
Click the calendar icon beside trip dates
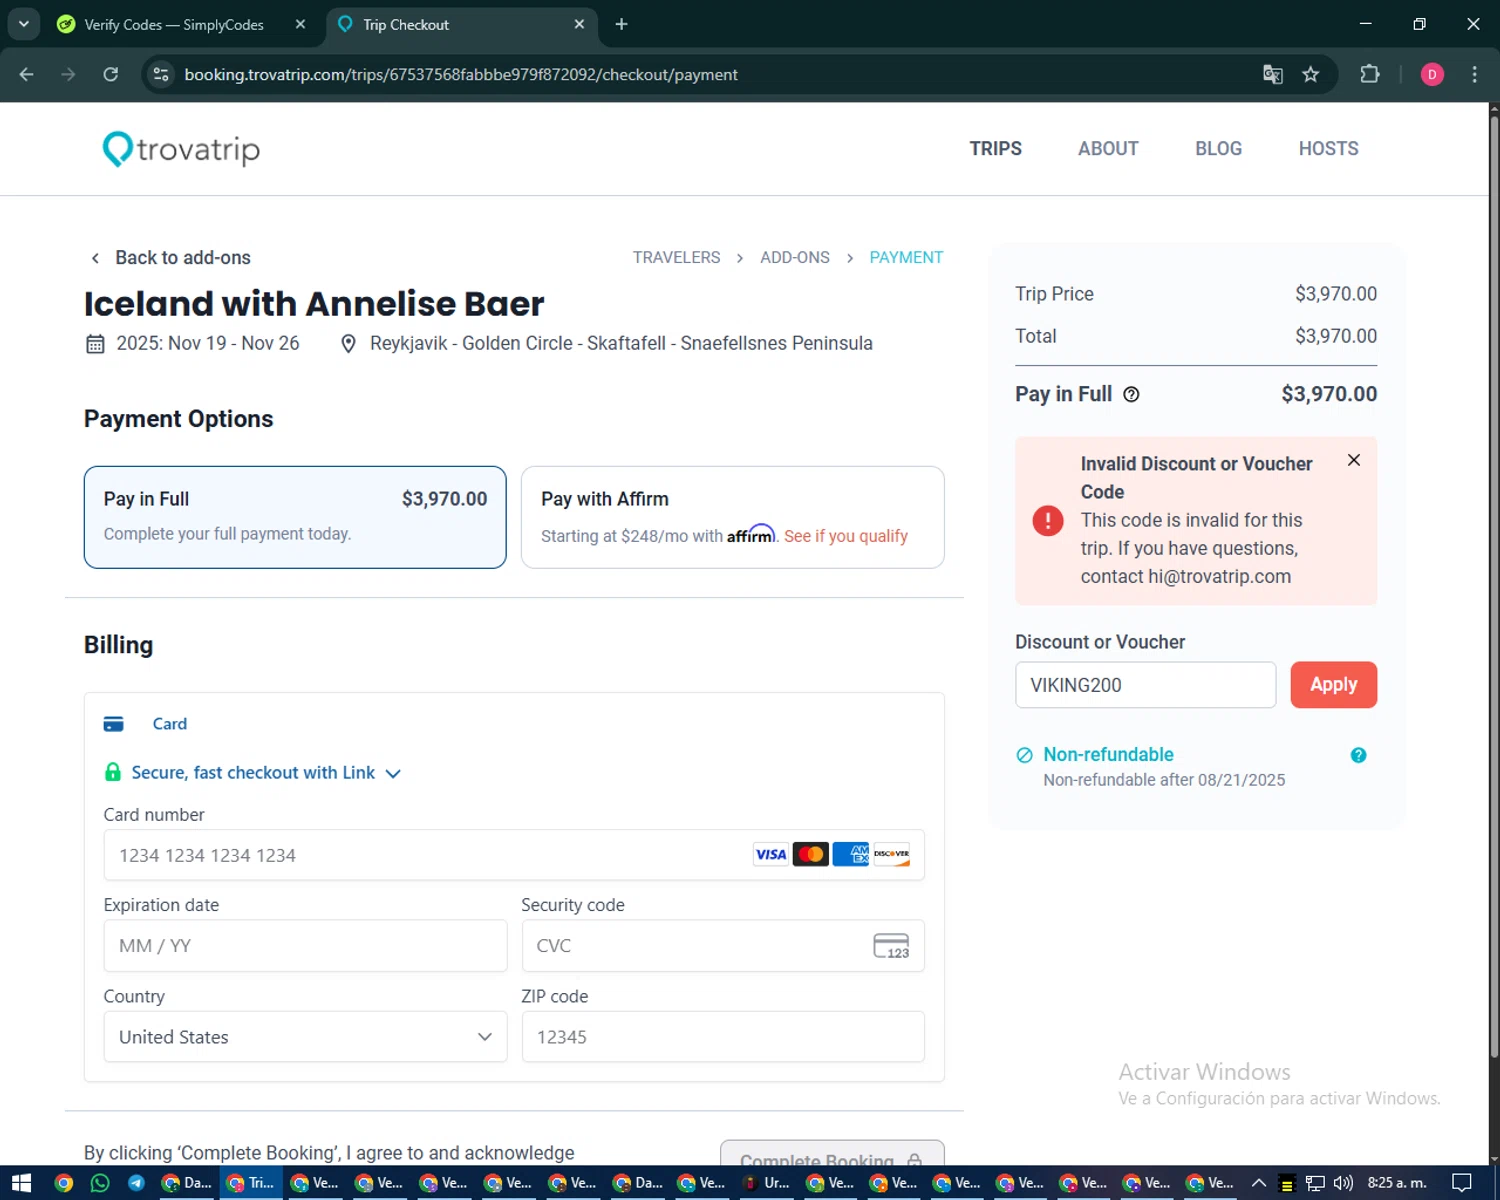(x=95, y=344)
